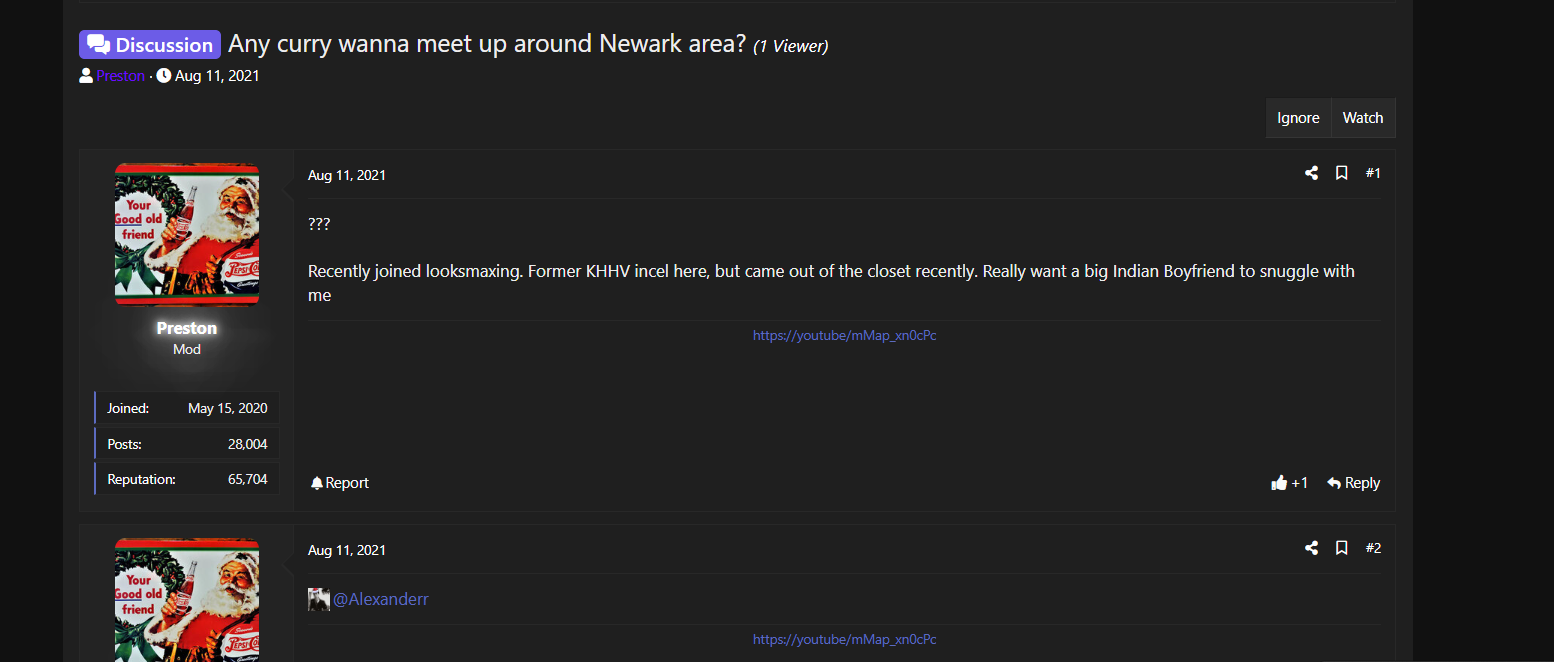
Task: Bookmark the second post
Action: coord(1342,548)
